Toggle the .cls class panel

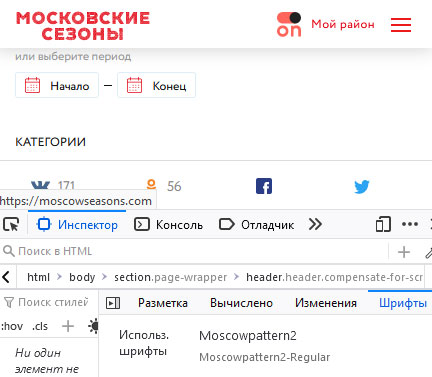pos(40,326)
